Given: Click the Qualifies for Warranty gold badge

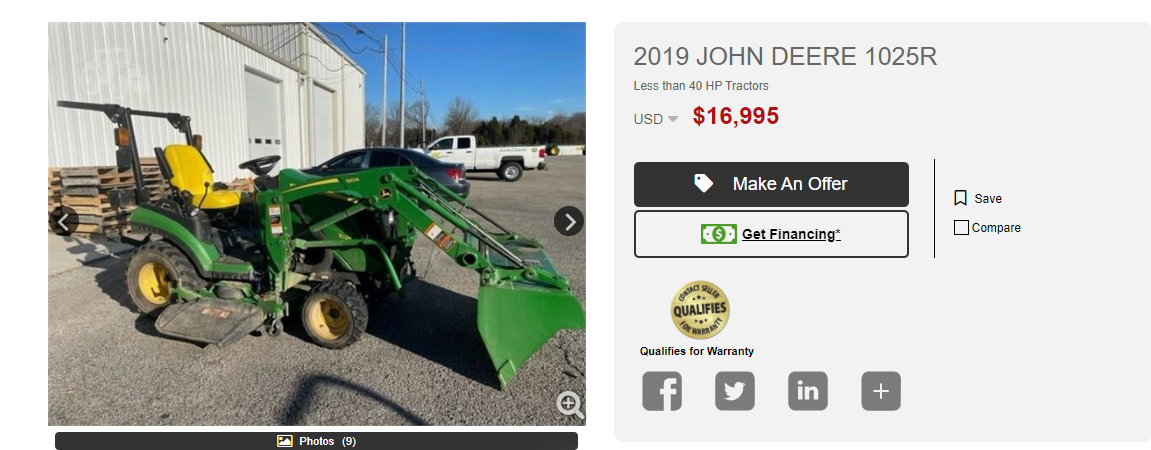Looking at the screenshot, I should 700,310.
